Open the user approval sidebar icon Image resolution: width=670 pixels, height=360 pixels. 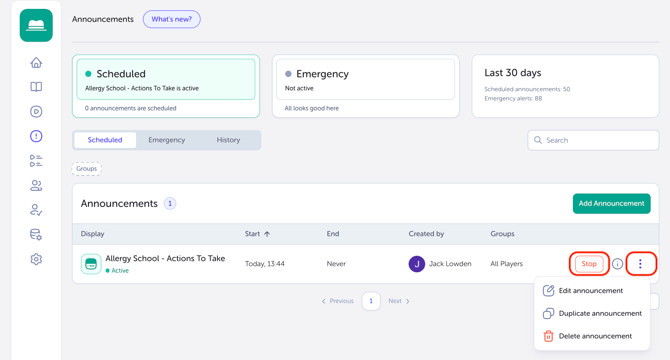pyautogui.click(x=36, y=210)
